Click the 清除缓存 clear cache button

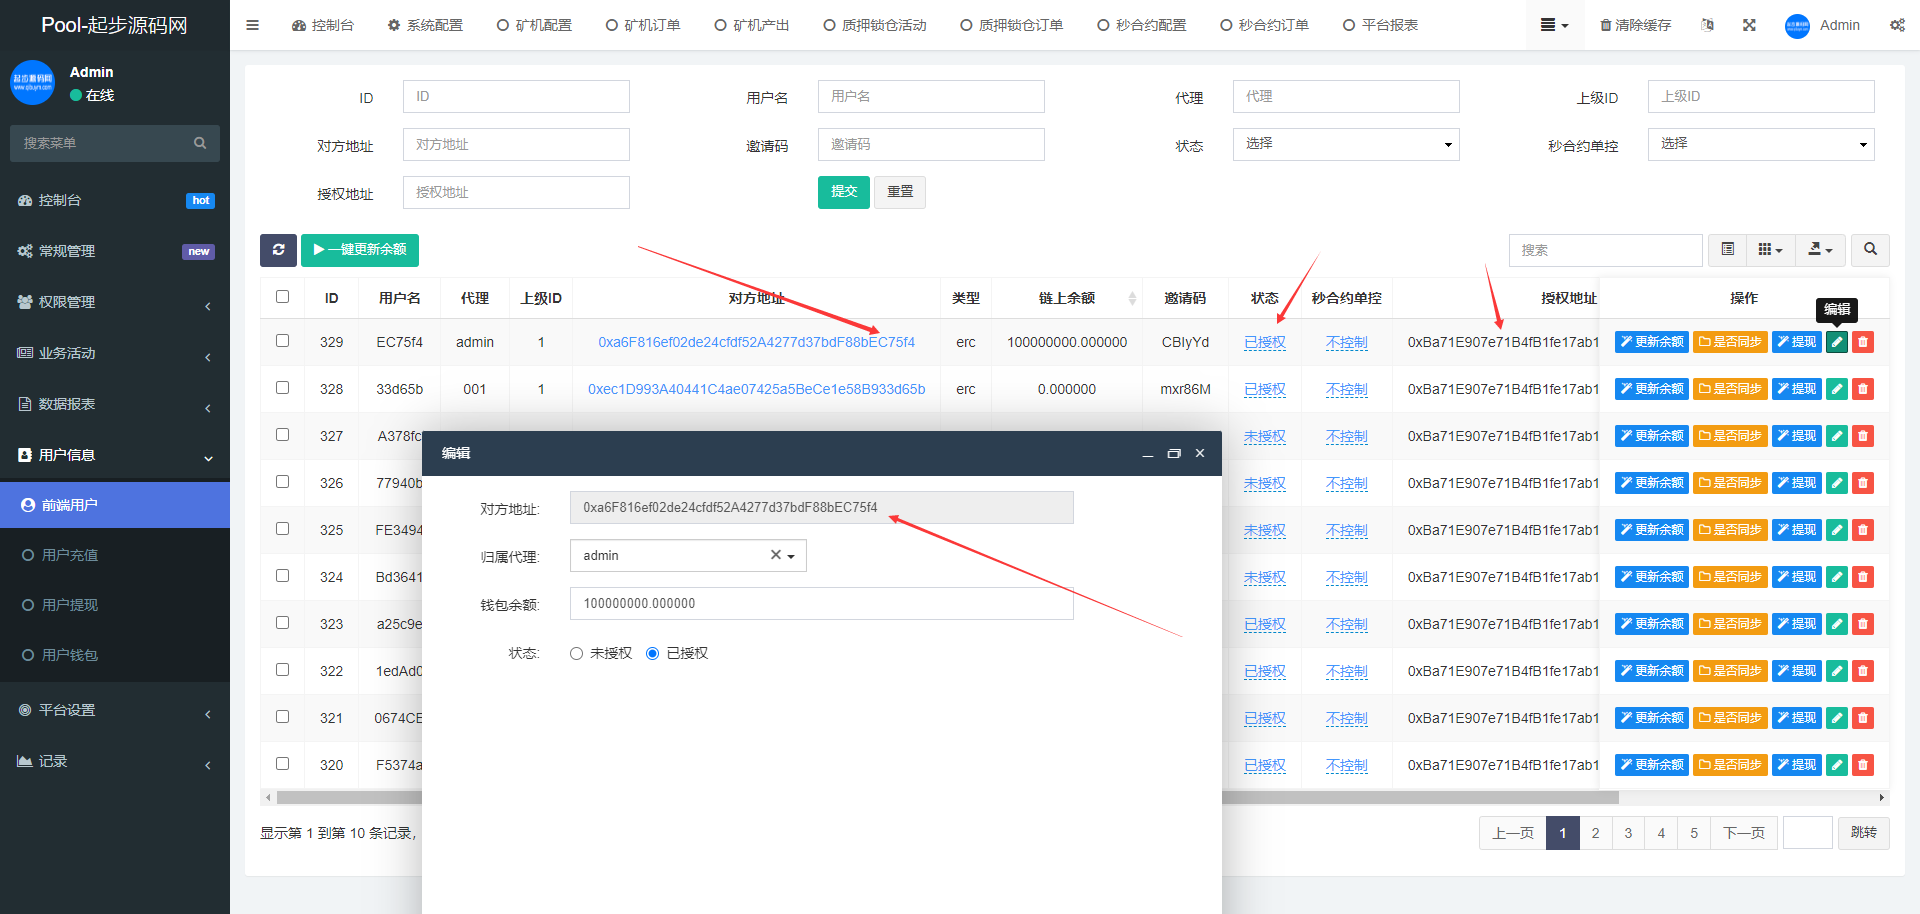1635,25
